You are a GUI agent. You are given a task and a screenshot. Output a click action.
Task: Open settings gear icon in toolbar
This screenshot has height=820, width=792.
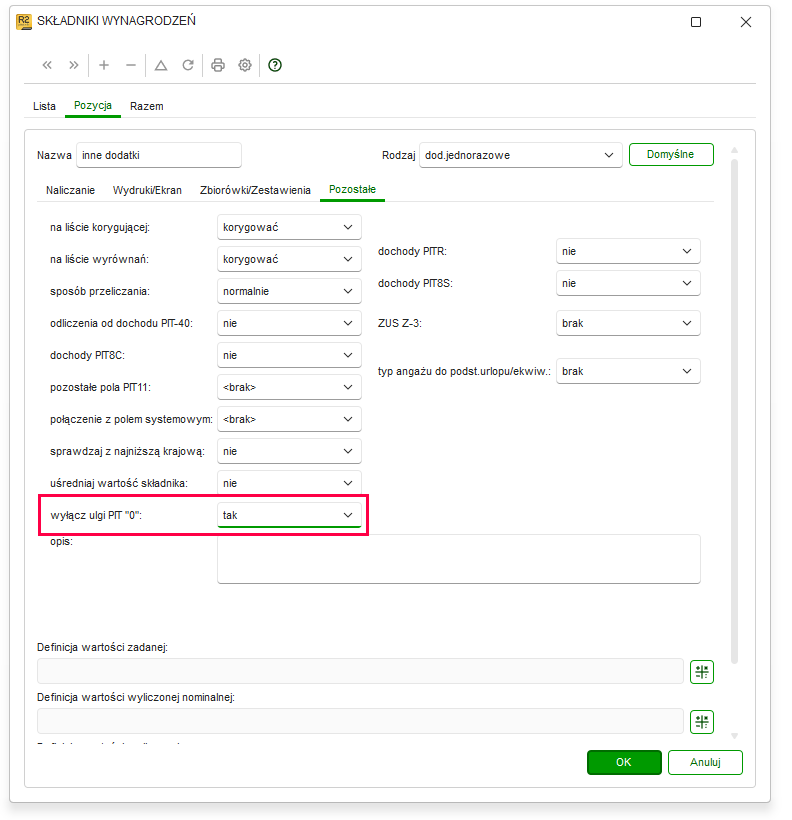tap(245, 65)
